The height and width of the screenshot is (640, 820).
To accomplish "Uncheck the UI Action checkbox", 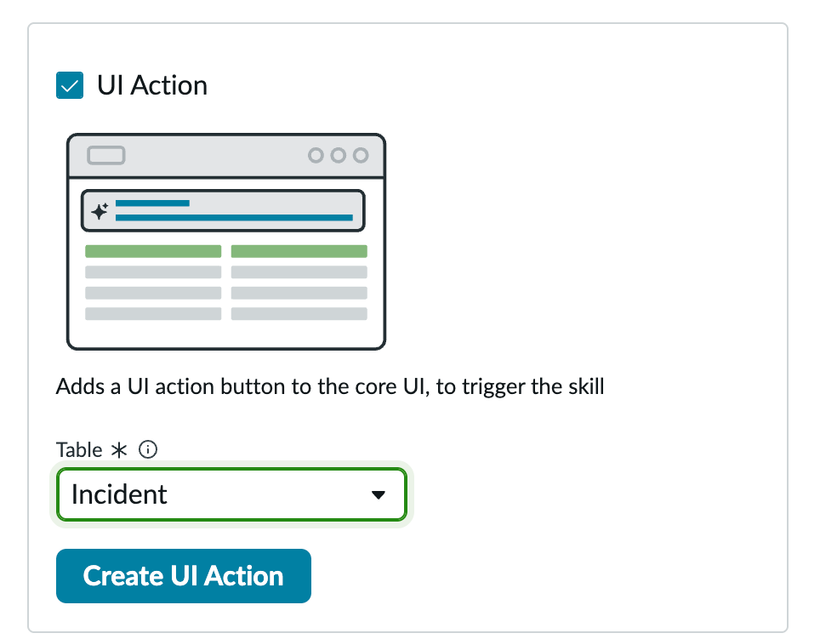I will 70,86.
